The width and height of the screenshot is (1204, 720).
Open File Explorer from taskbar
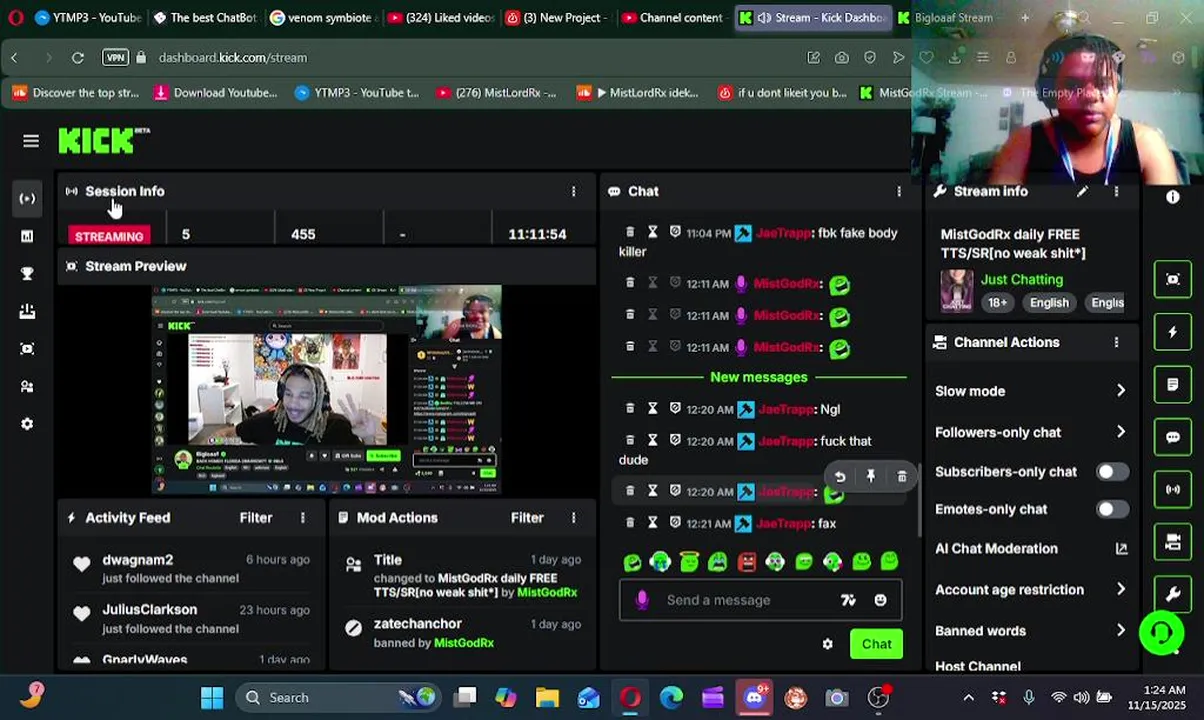pyautogui.click(x=547, y=697)
